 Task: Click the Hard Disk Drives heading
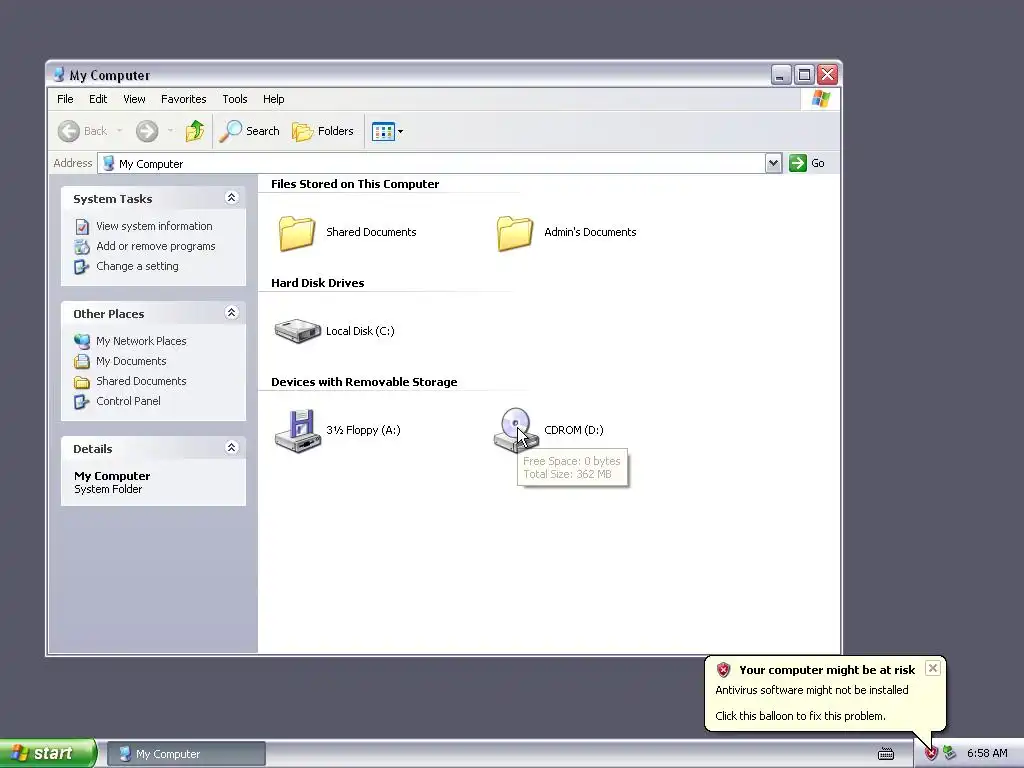click(x=317, y=283)
